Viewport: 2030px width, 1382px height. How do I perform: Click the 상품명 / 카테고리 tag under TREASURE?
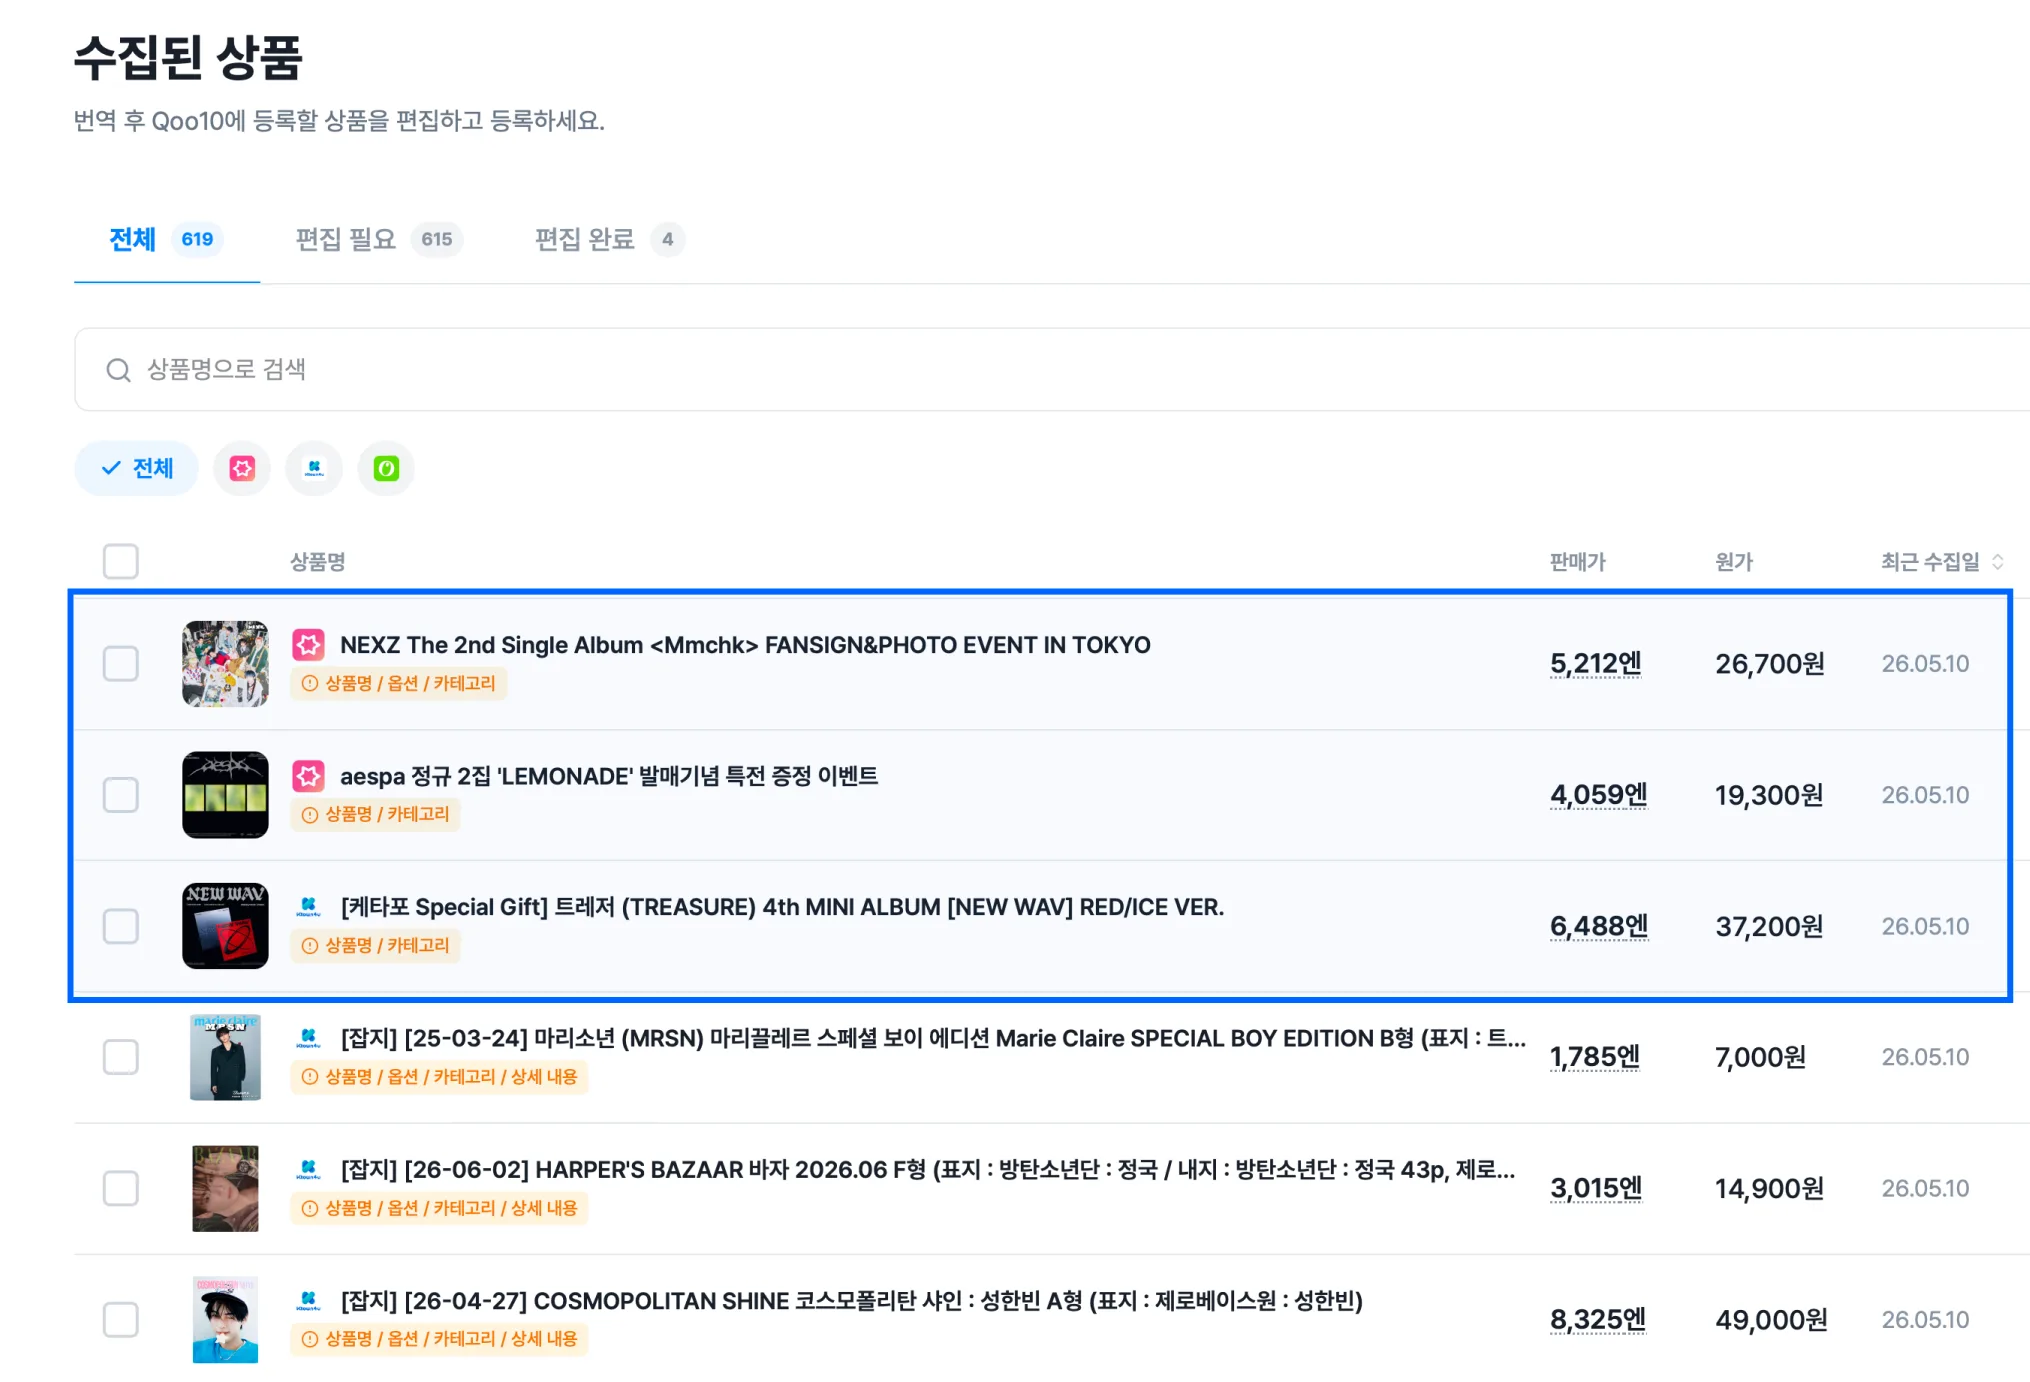tap(375, 946)
